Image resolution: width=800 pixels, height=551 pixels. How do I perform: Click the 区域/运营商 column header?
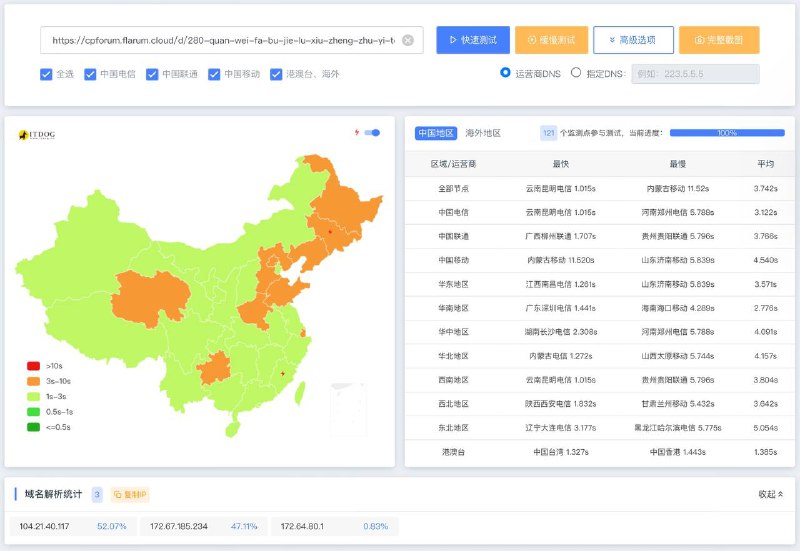click(453, 164)
